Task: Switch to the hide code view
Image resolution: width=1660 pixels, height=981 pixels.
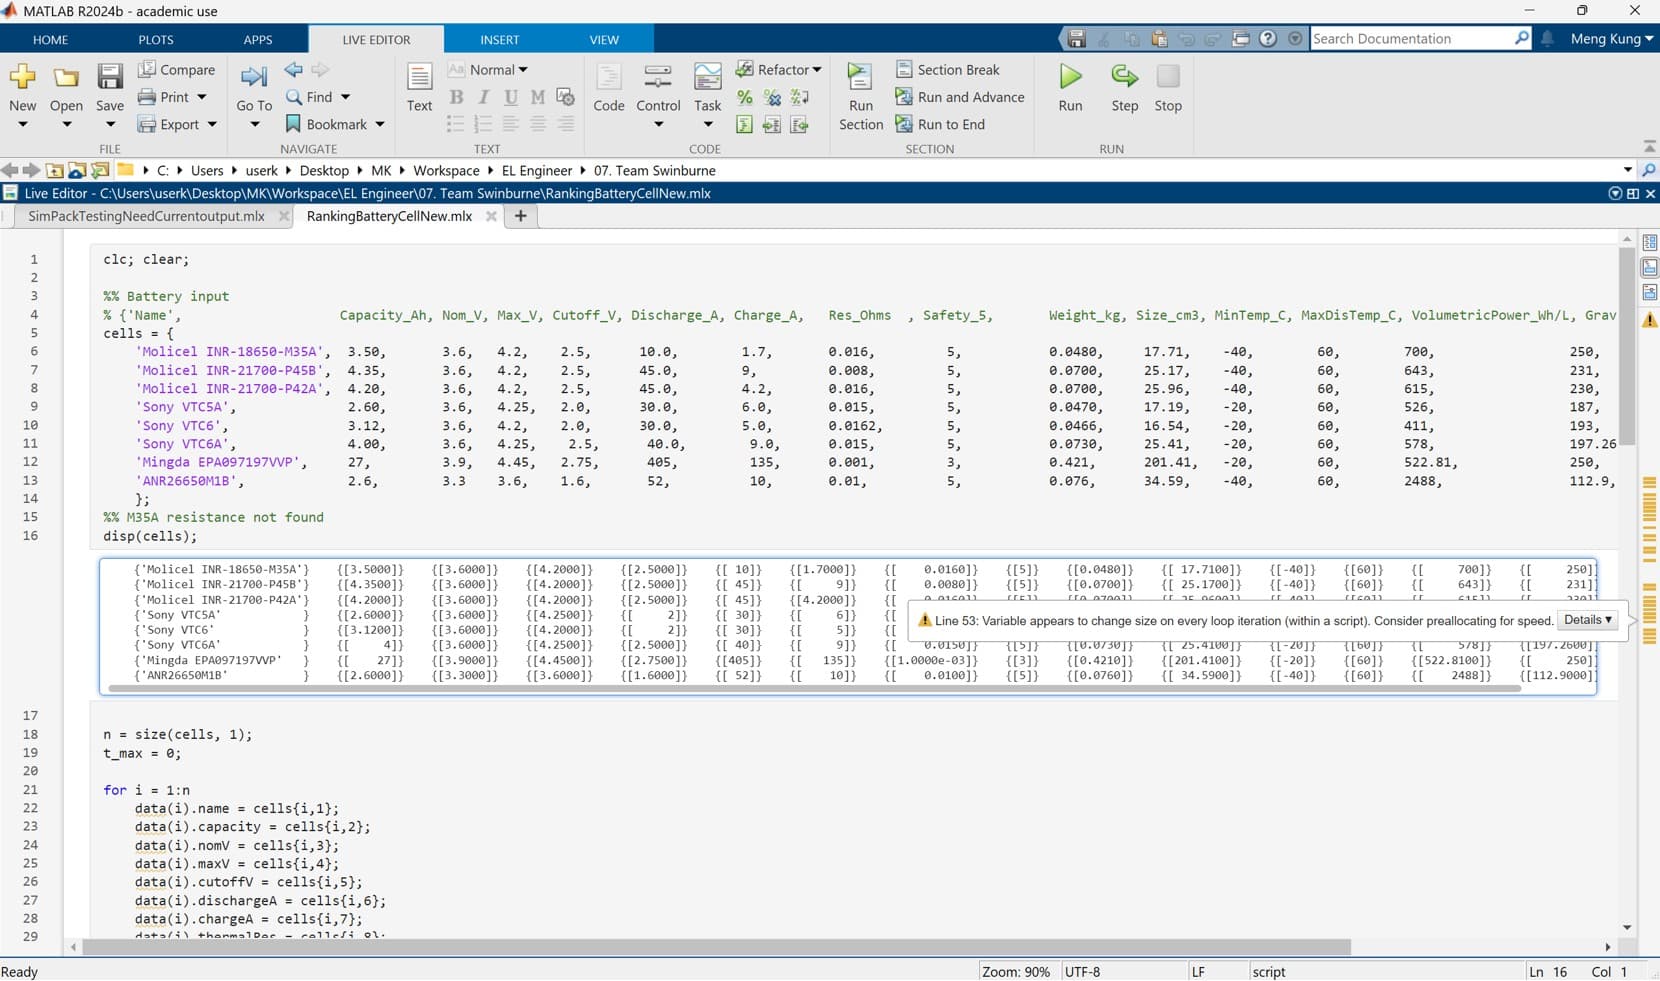Action: [1650, 292]
